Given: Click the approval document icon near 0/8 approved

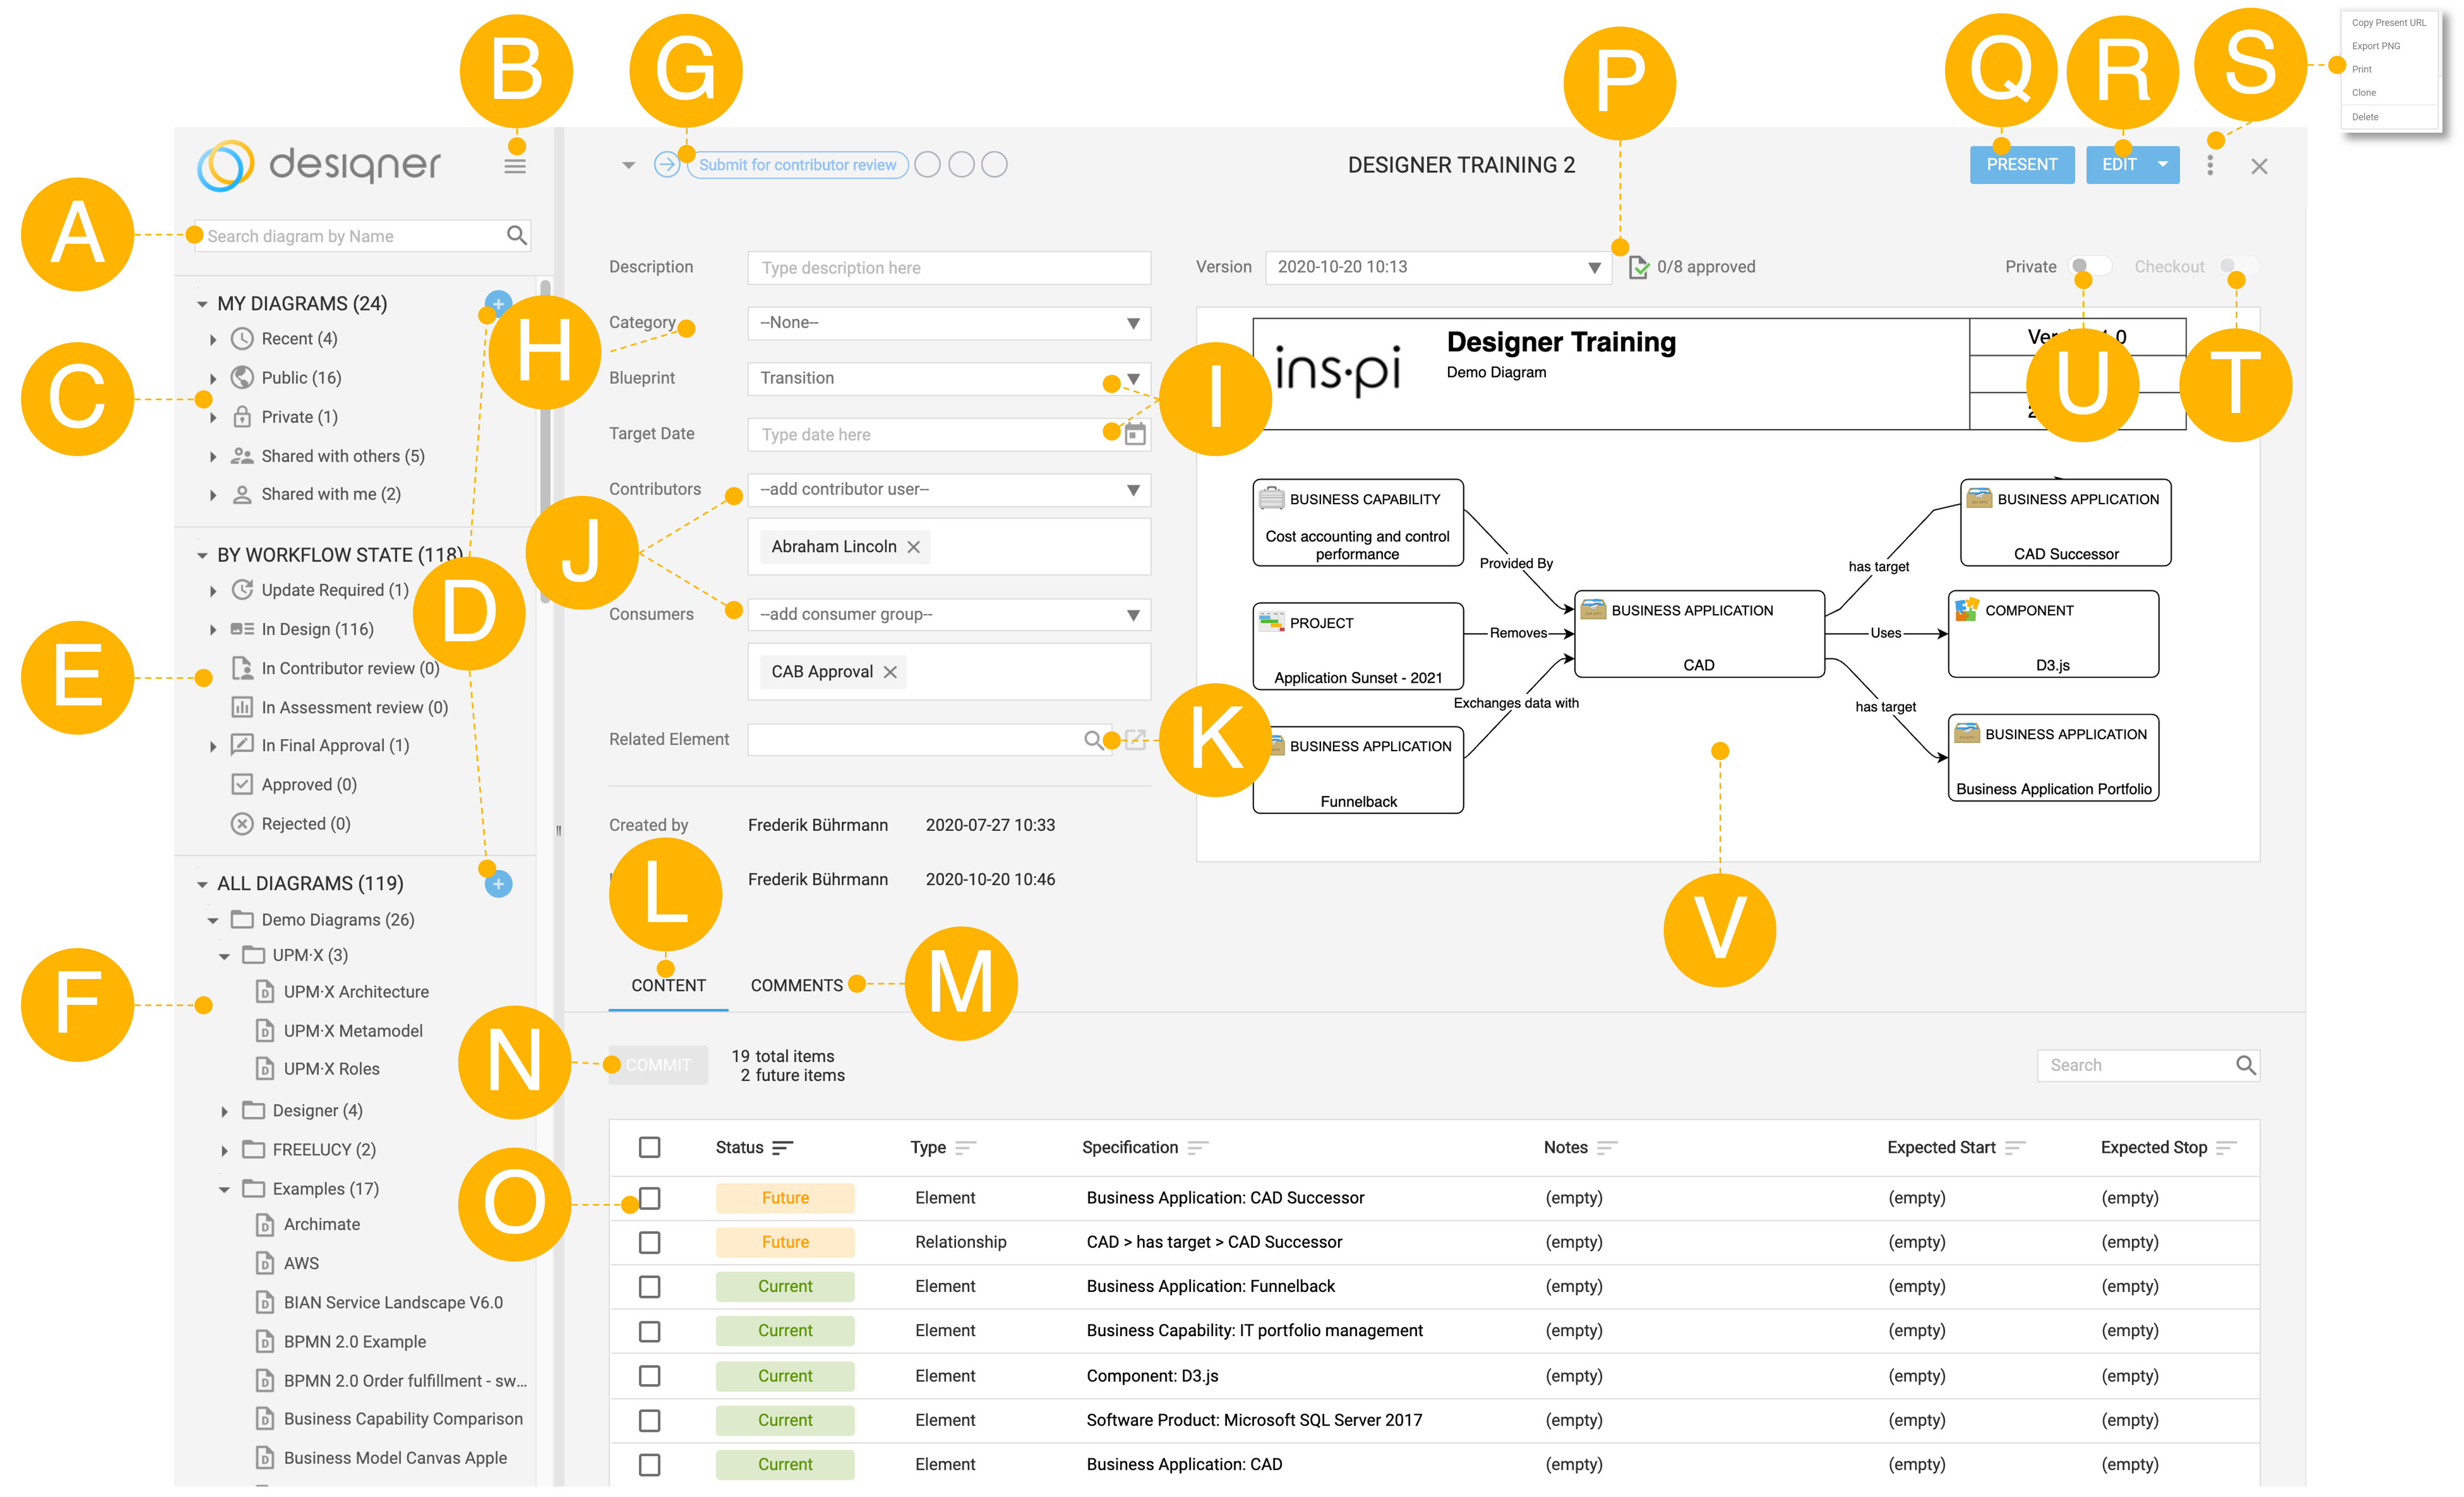Looking at the screenshot, I should point(1638,267).
